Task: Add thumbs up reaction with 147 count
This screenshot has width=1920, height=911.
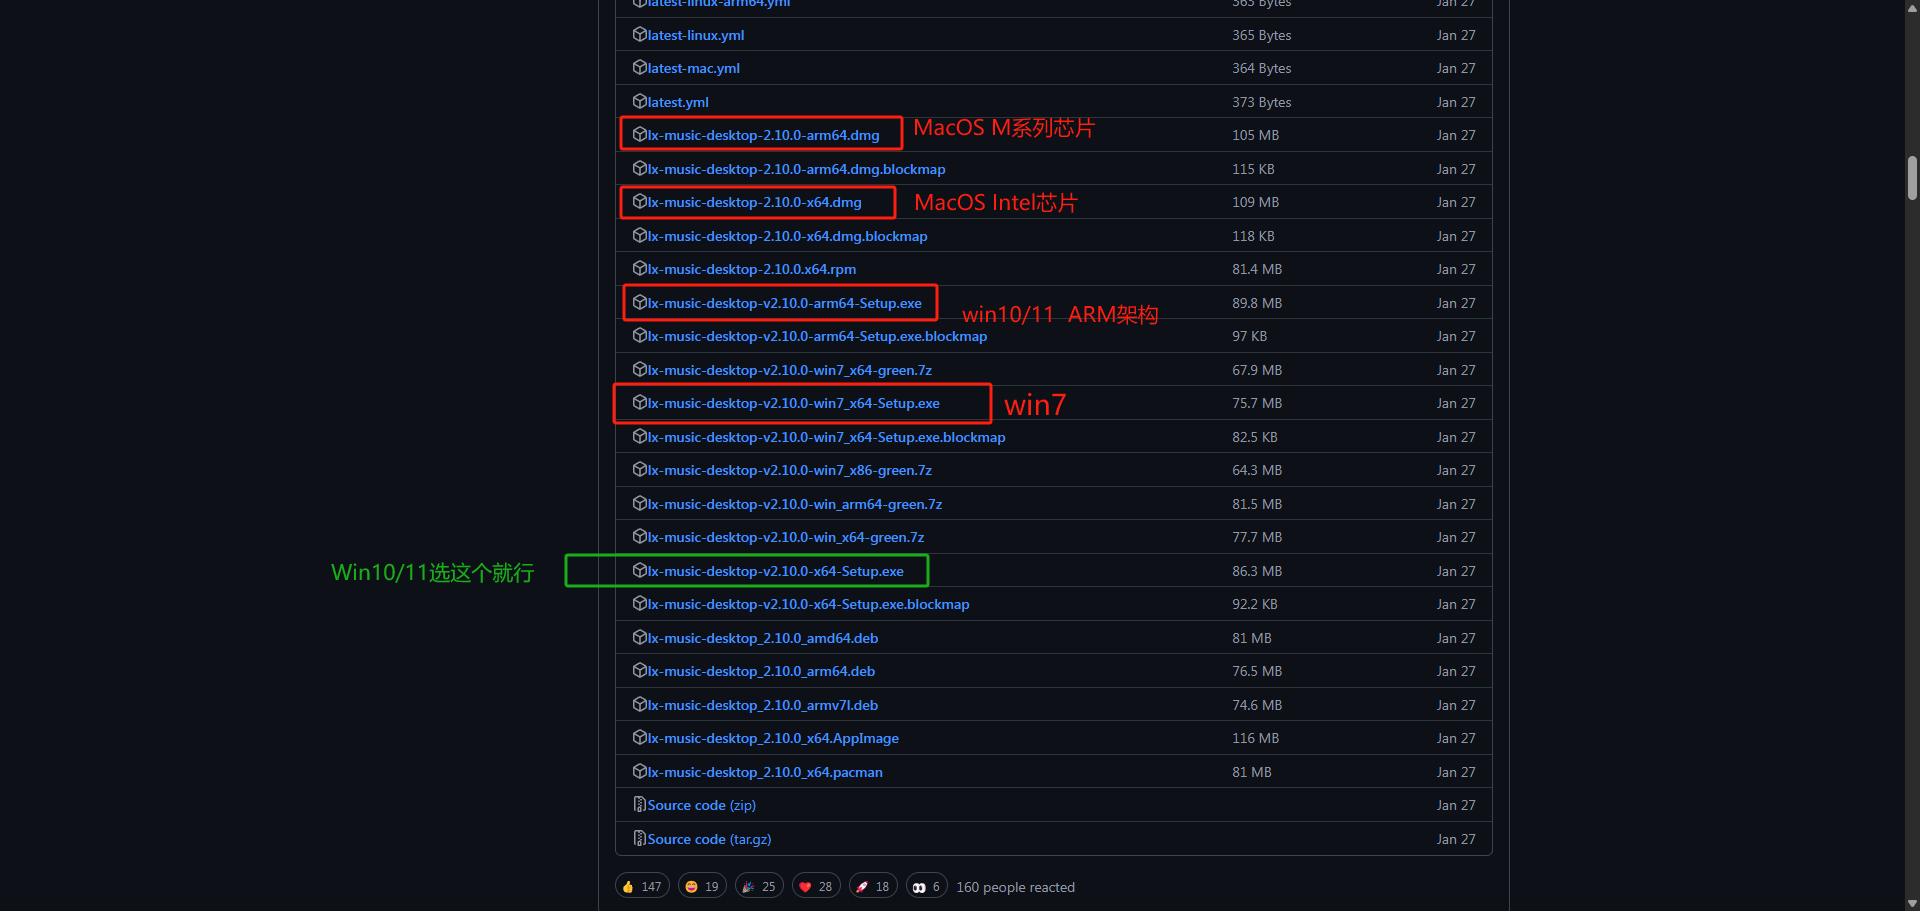Action: pyautogui.click(x=642, y=887)
